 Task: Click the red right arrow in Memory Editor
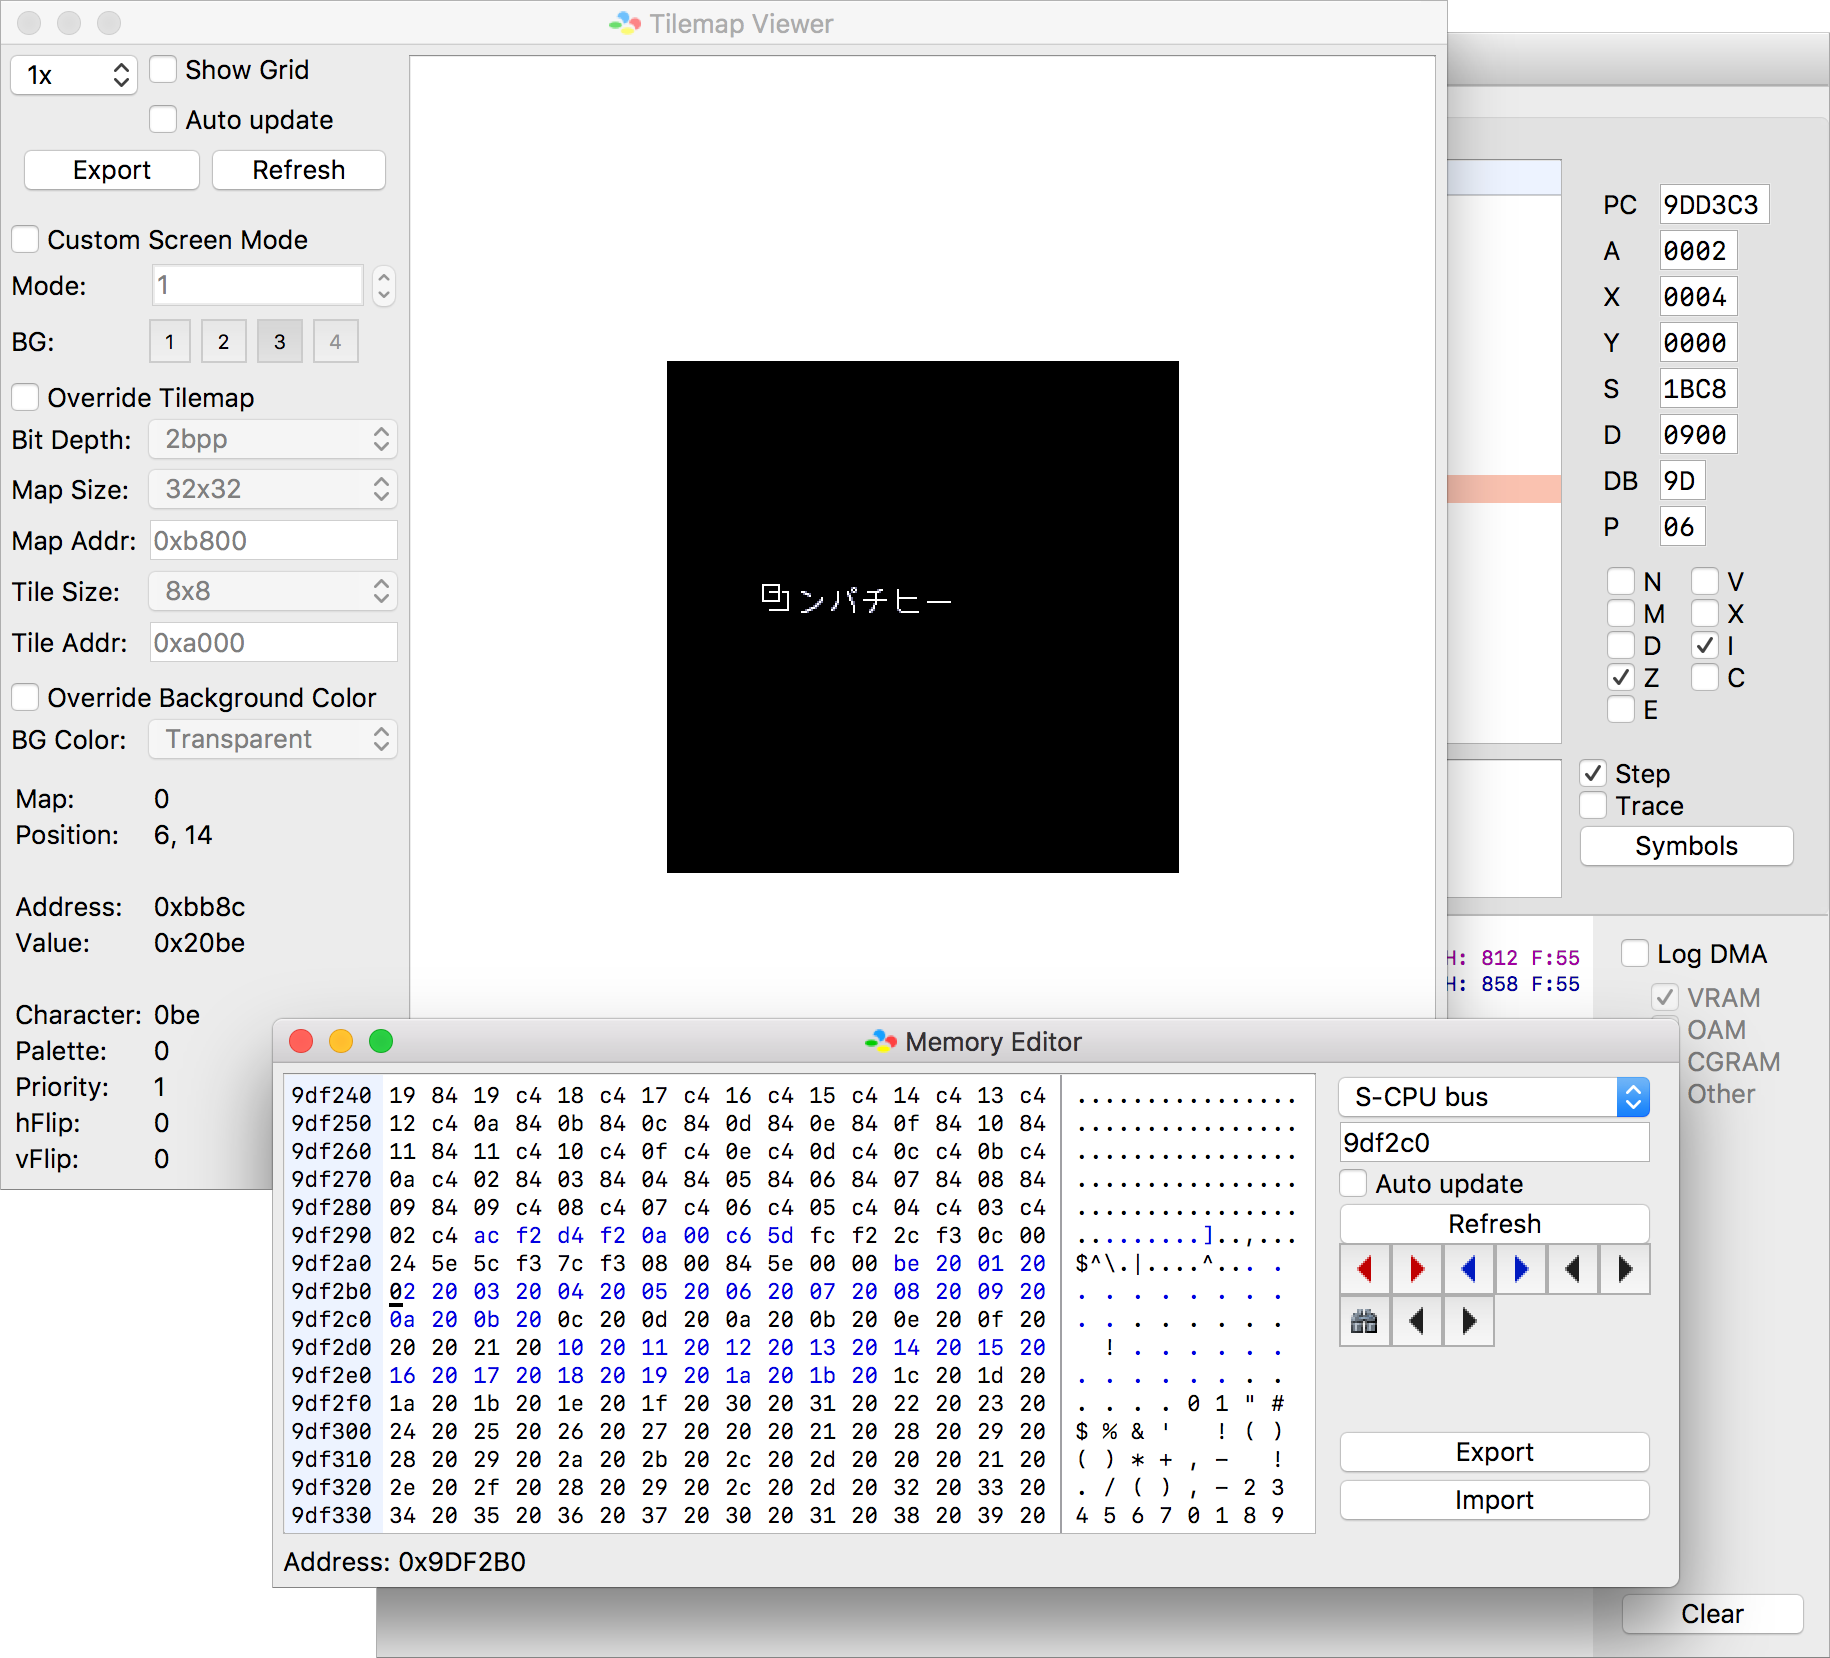click(1417, 1270)
